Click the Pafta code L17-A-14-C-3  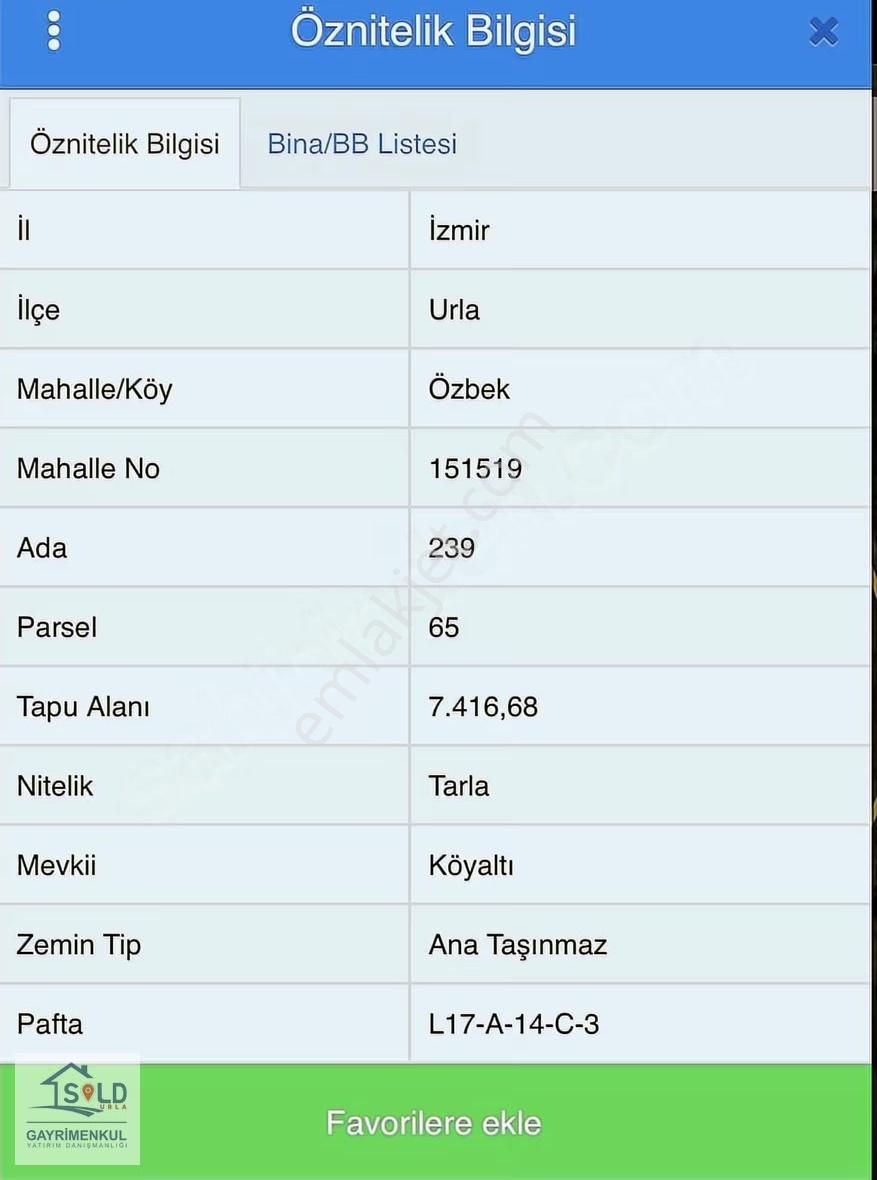tap(514, 1024)
